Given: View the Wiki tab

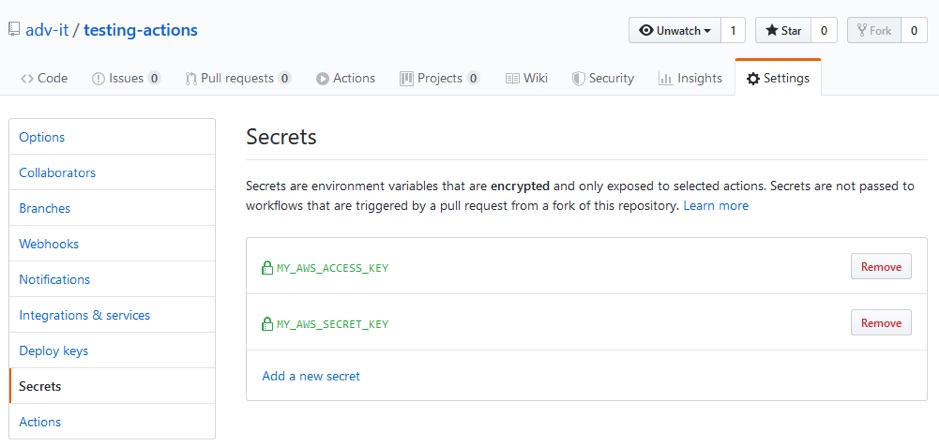Looking at the screenshot, I should point(526,78).
